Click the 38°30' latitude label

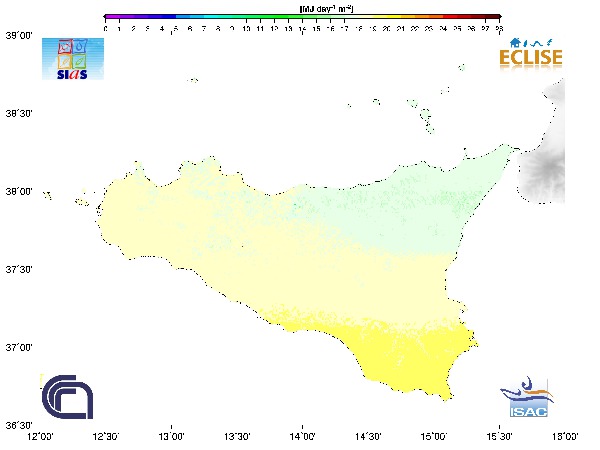[18, 114]
